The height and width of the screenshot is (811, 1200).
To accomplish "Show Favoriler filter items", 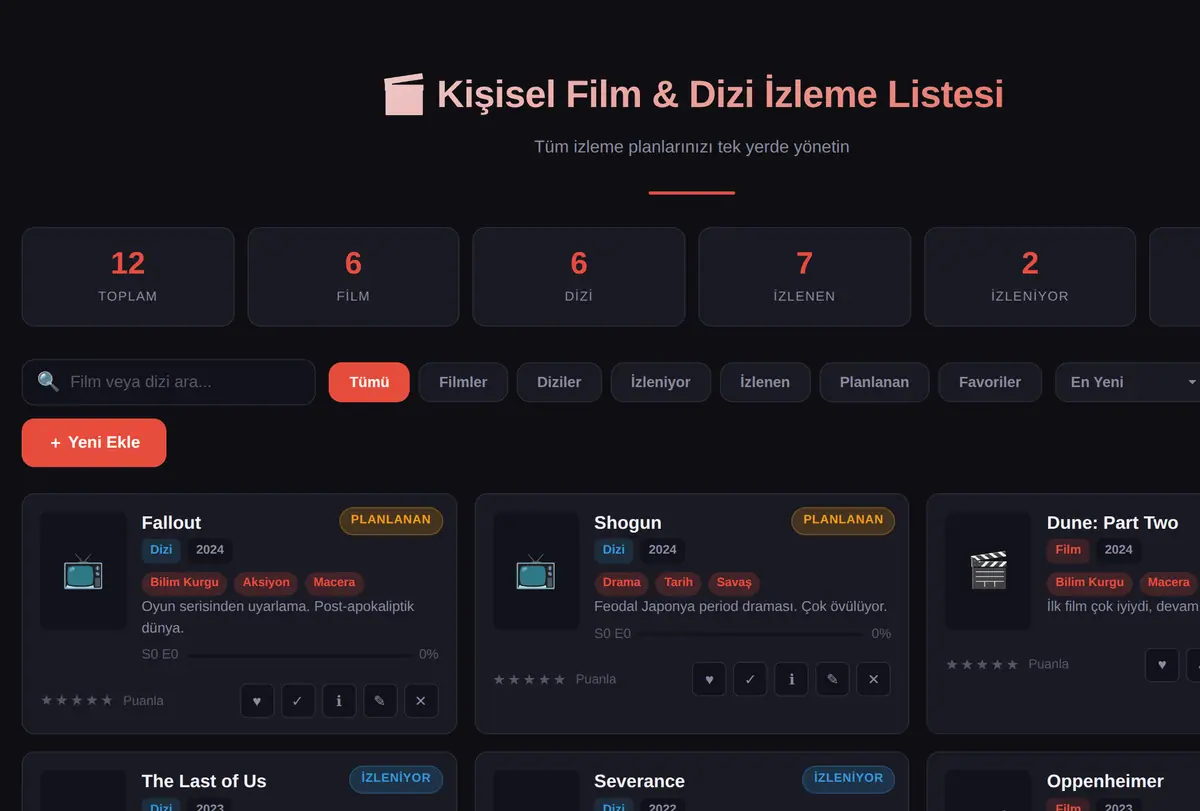I will [x=990, y=382].
